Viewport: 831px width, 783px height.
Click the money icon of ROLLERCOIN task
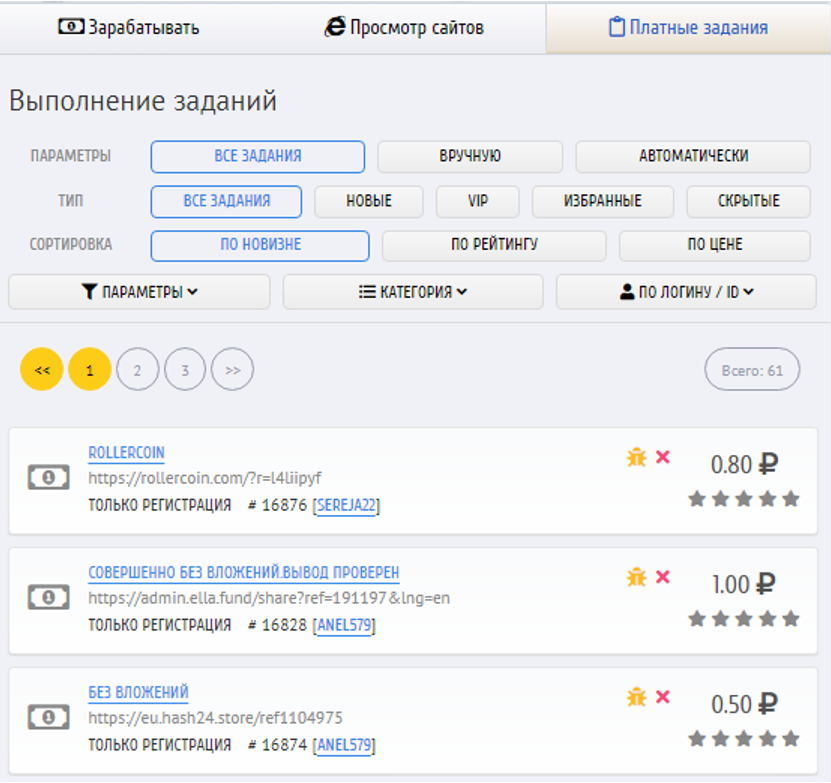pyautogui.click(x=48, y=477)
